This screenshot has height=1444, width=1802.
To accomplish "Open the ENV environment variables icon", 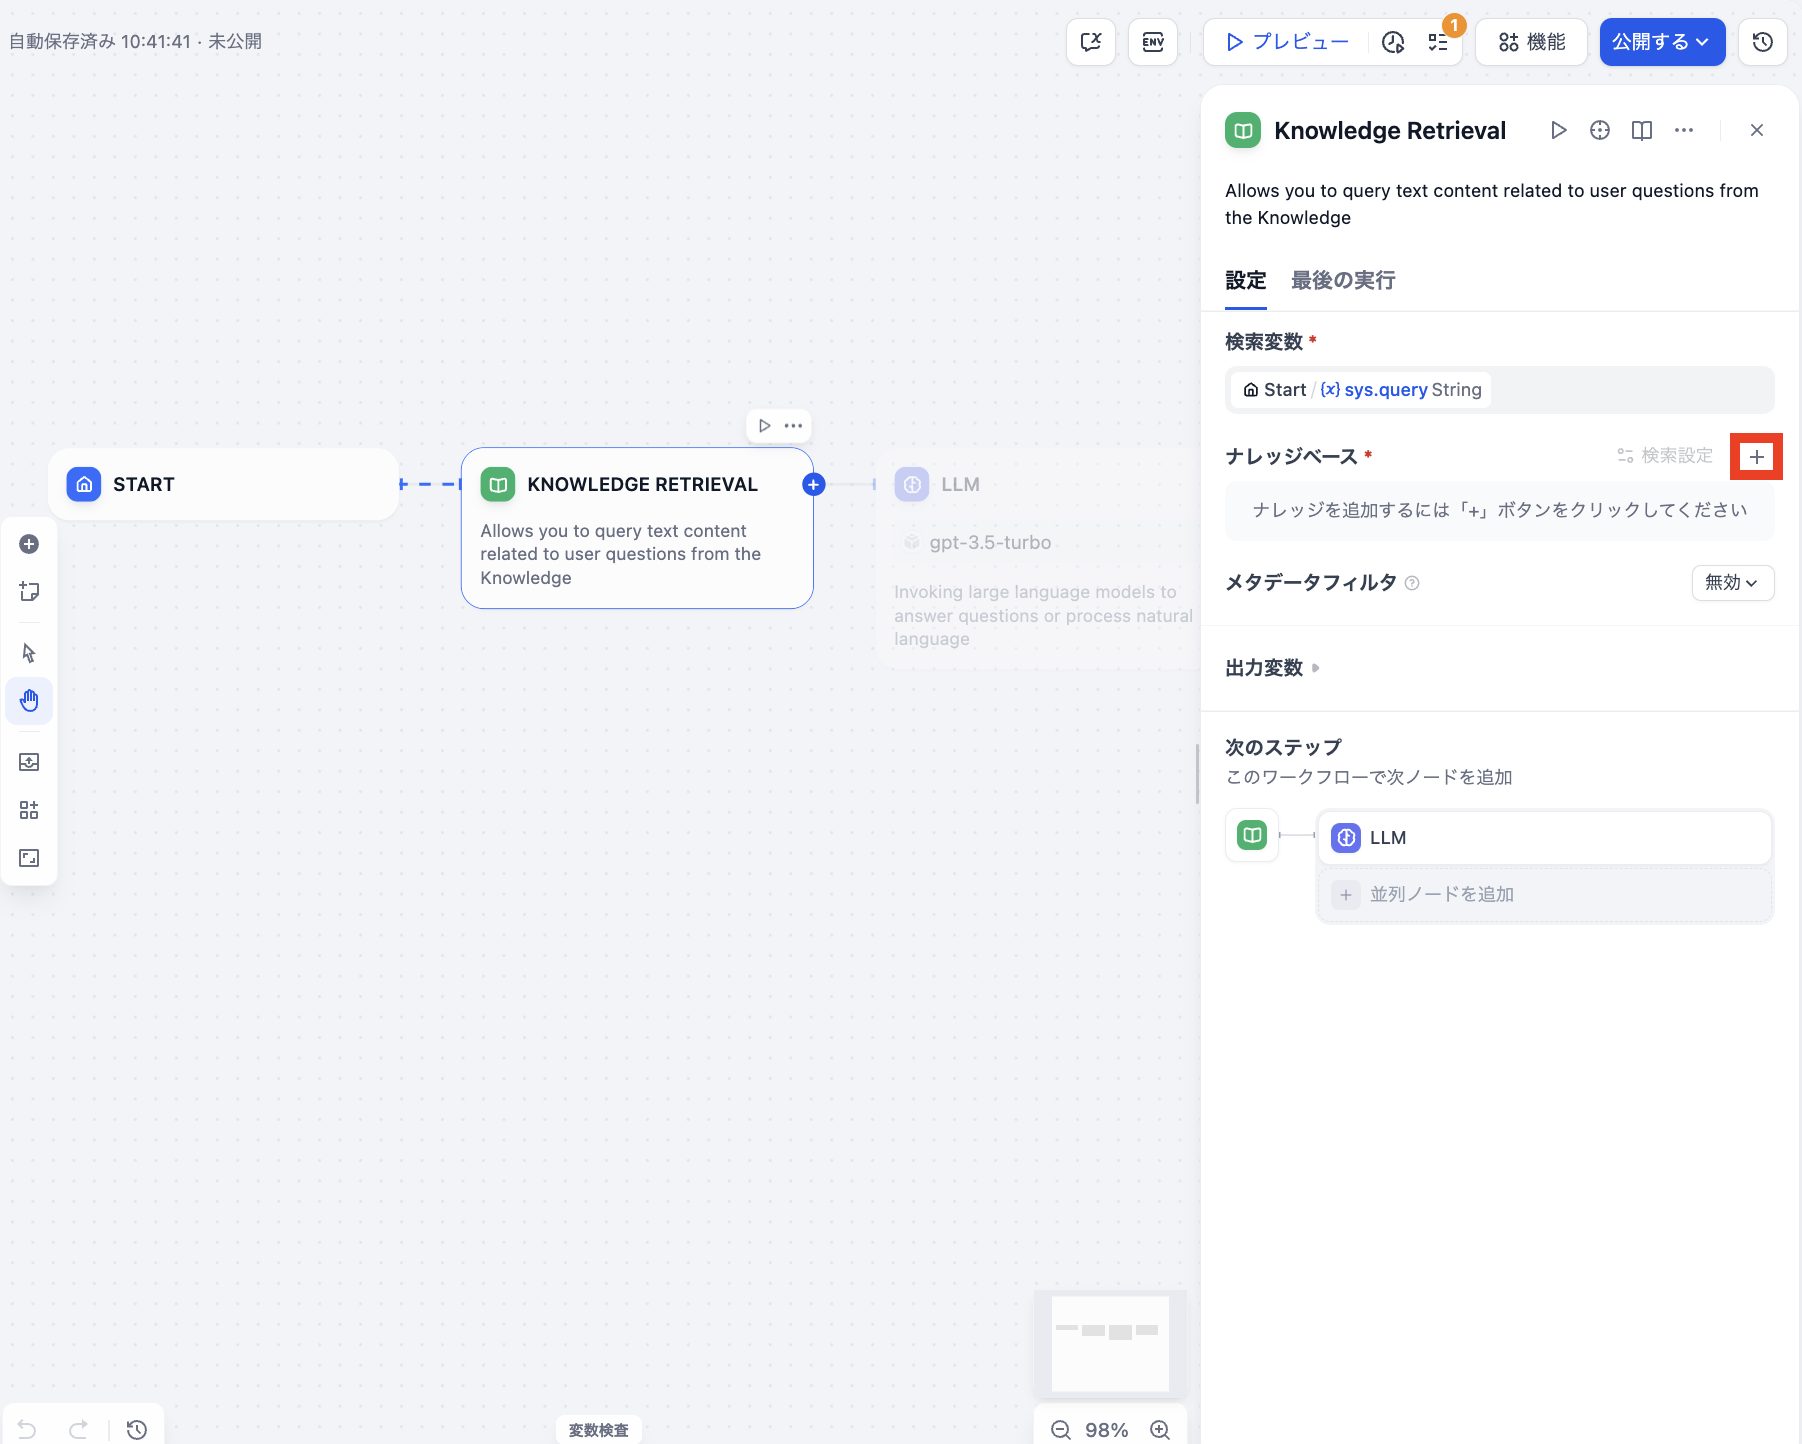I will [1153, 42].
